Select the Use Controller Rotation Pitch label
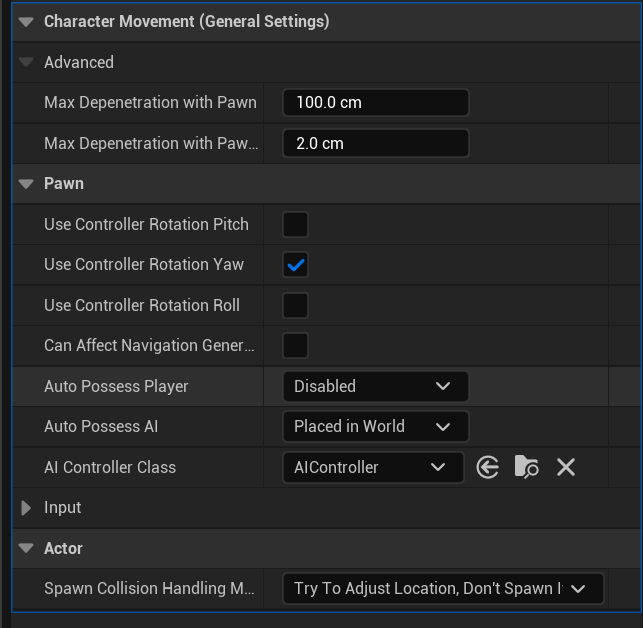This screenshot has height=628, width=643. click(146, 224)
